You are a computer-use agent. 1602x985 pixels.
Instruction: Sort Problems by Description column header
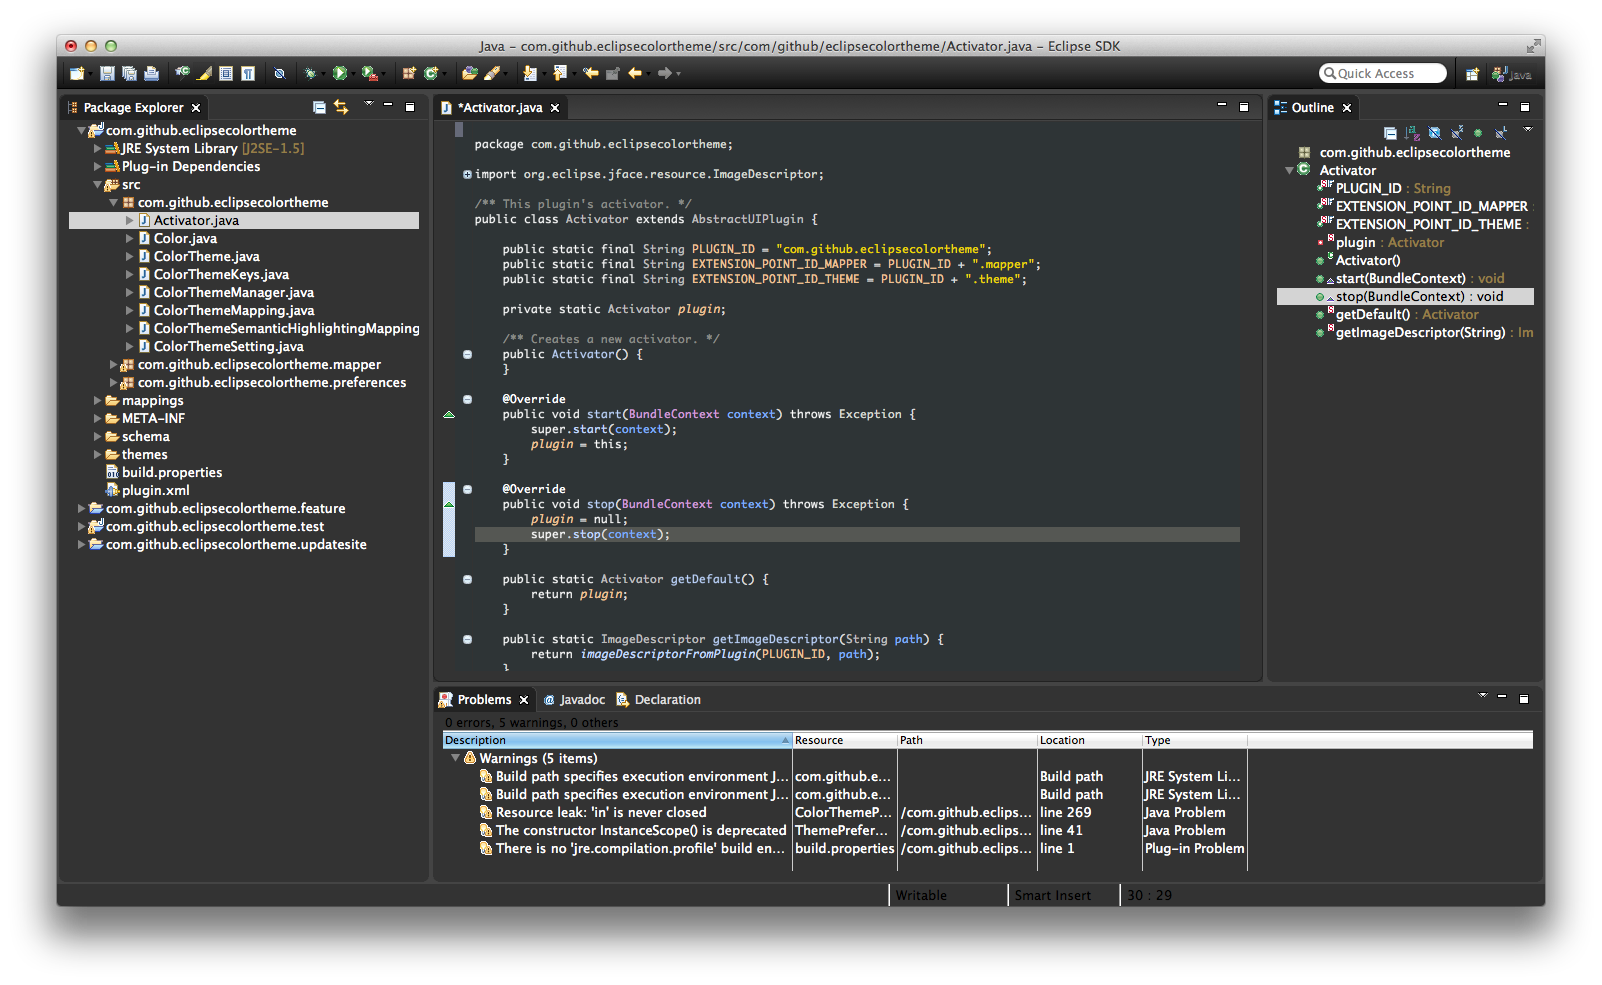617,740
